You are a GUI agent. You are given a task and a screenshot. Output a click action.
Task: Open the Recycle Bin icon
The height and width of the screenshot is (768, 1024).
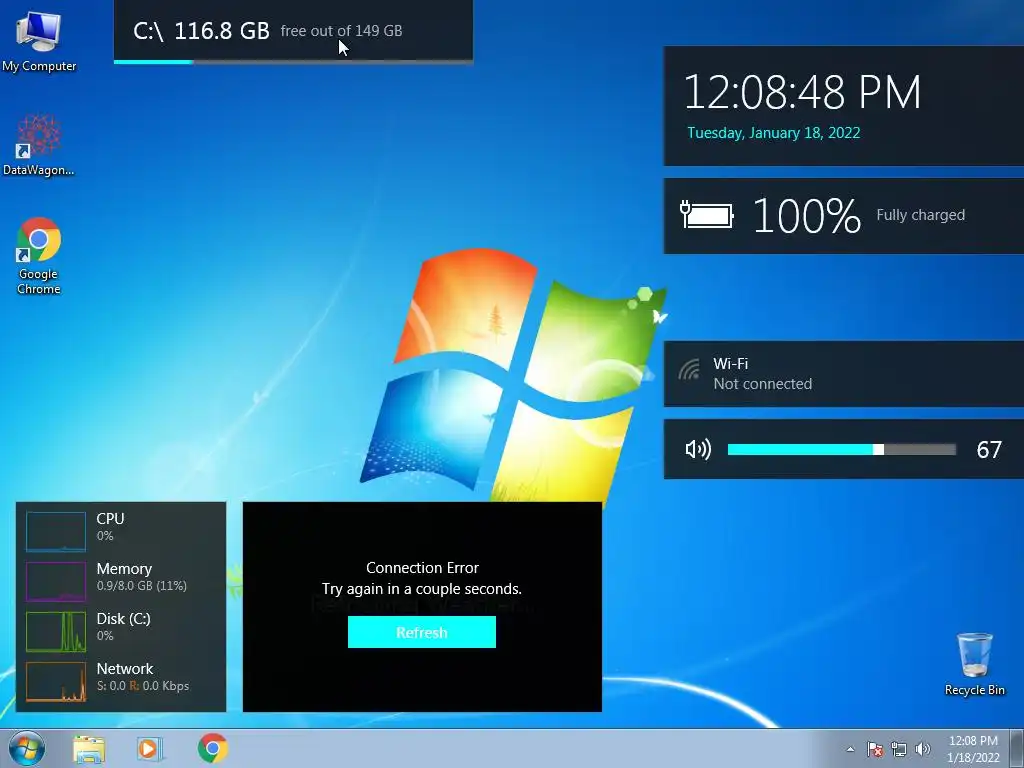tap(974, 664)
